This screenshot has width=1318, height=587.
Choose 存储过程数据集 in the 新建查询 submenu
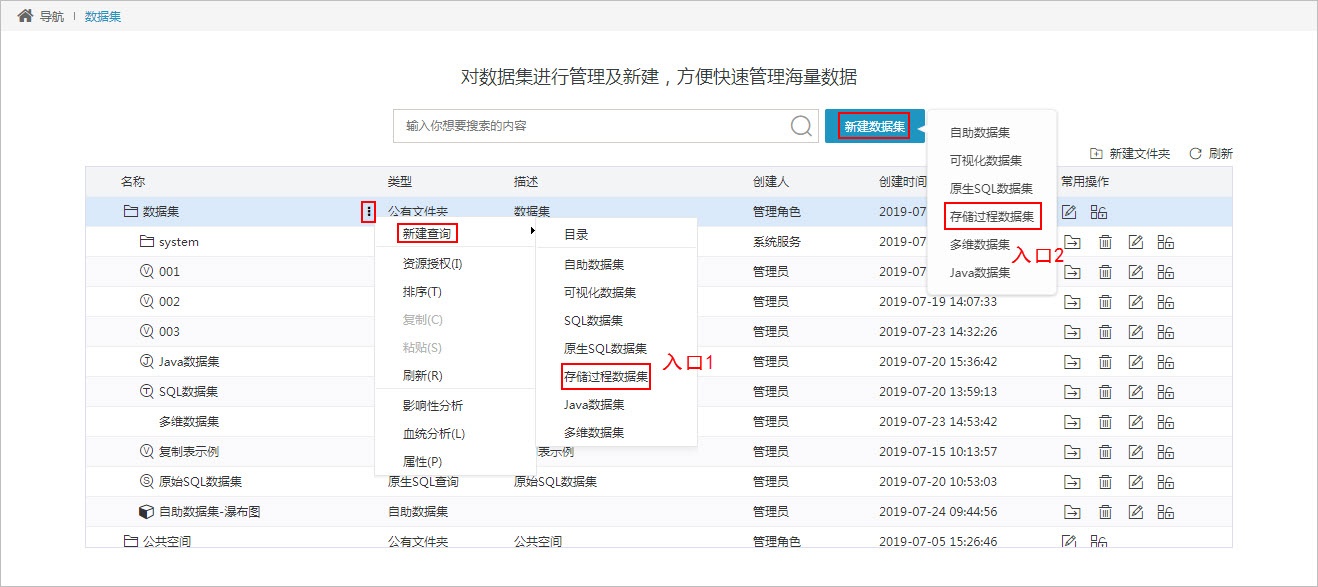pyautogui.click(x=606, y=377)
